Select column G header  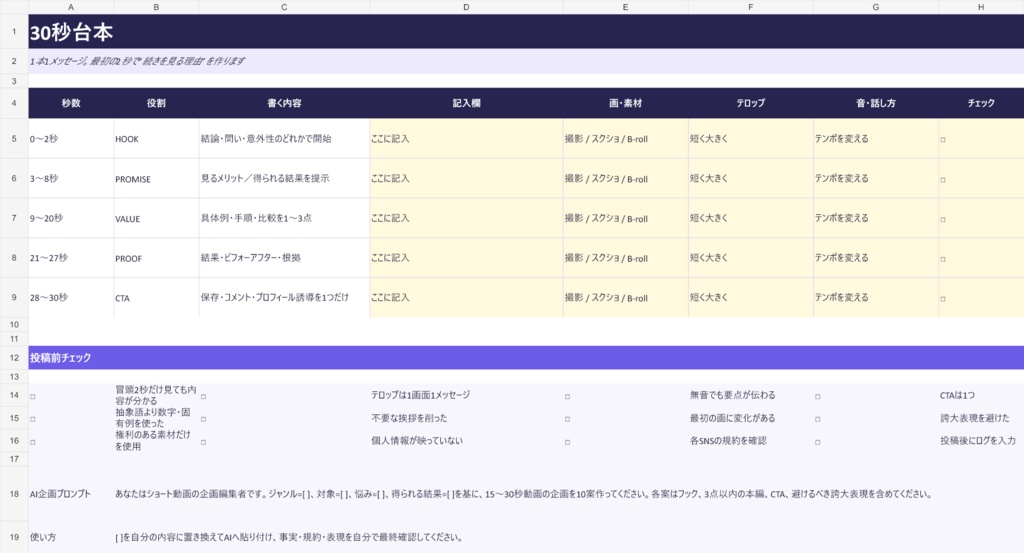pos(876,7)
